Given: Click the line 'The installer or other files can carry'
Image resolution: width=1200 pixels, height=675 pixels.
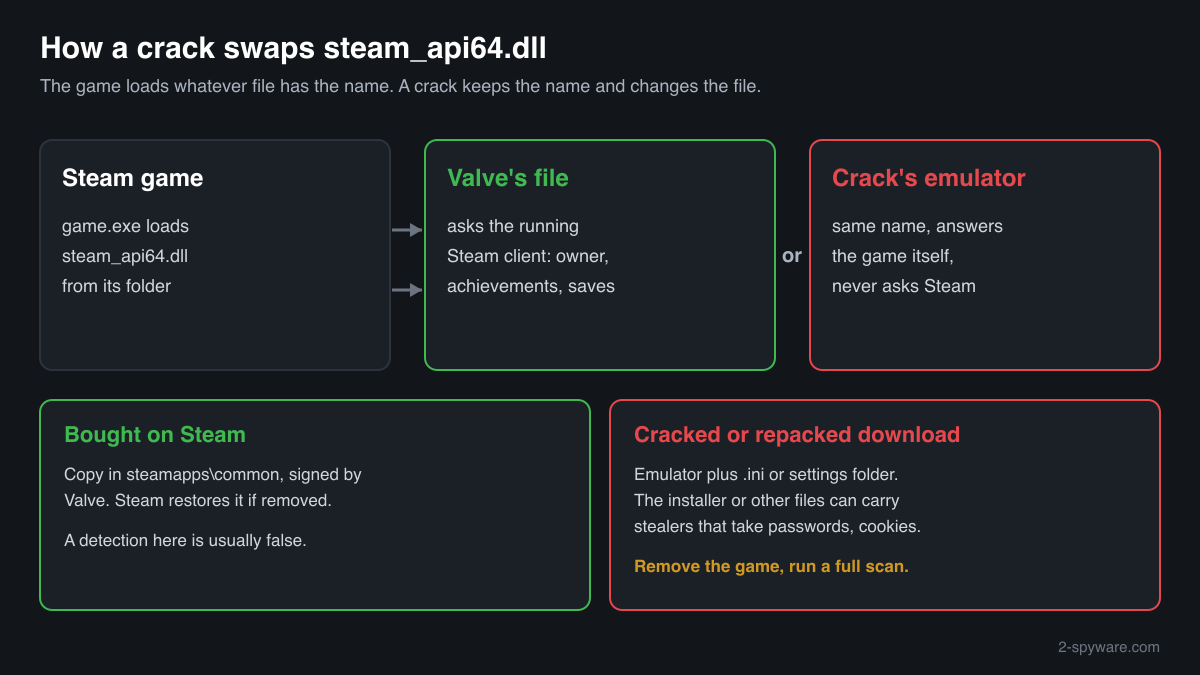Looking at the screenshot, I should (x=767, y=500).
